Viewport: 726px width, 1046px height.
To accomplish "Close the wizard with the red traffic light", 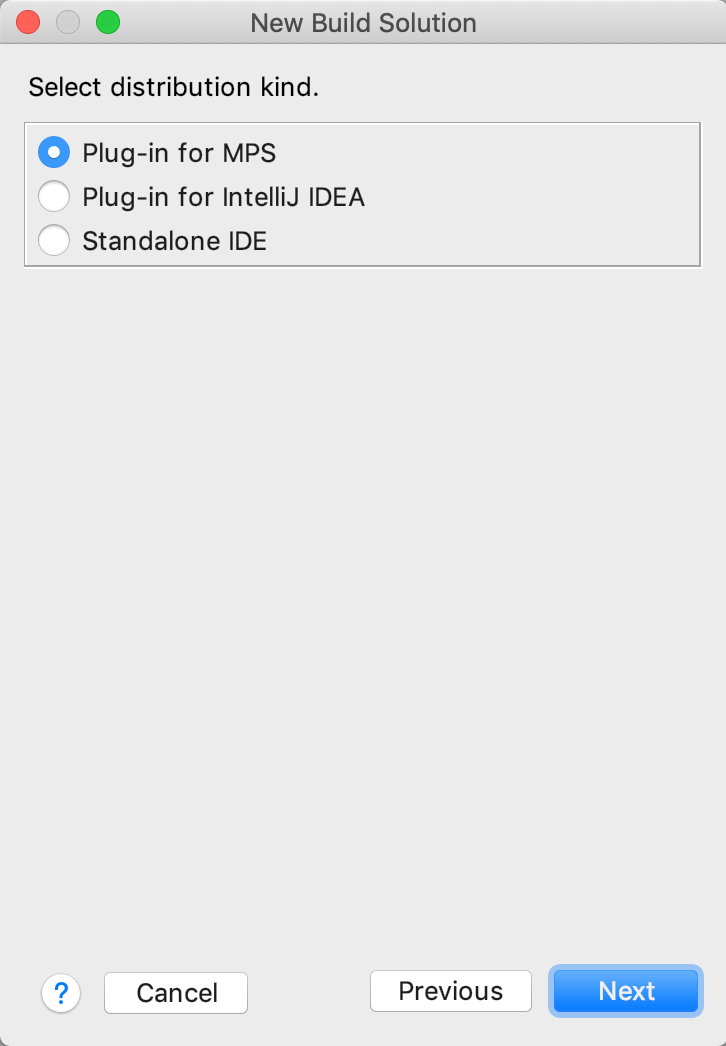I will (x=27, y=21).
